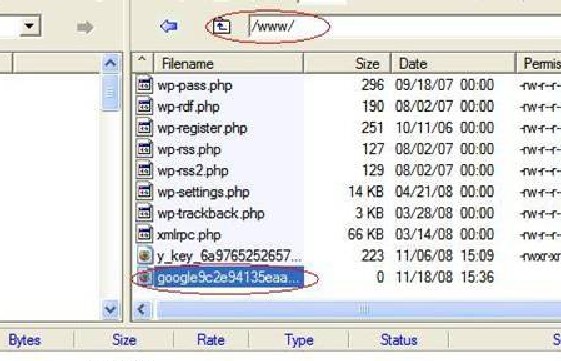The height and width of the screenshot is (361, 561).
Task: Click the Rate queue column header
Action: click(x=211, y=340)
